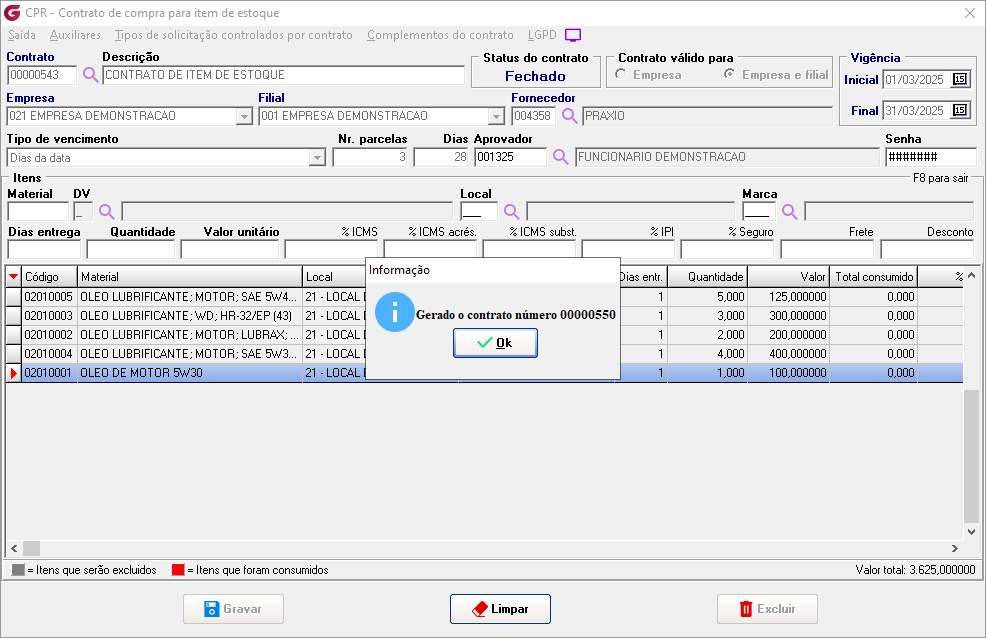Click the Local code input field
This screenshot has width=986, height=638.
[x=479, y=211]
